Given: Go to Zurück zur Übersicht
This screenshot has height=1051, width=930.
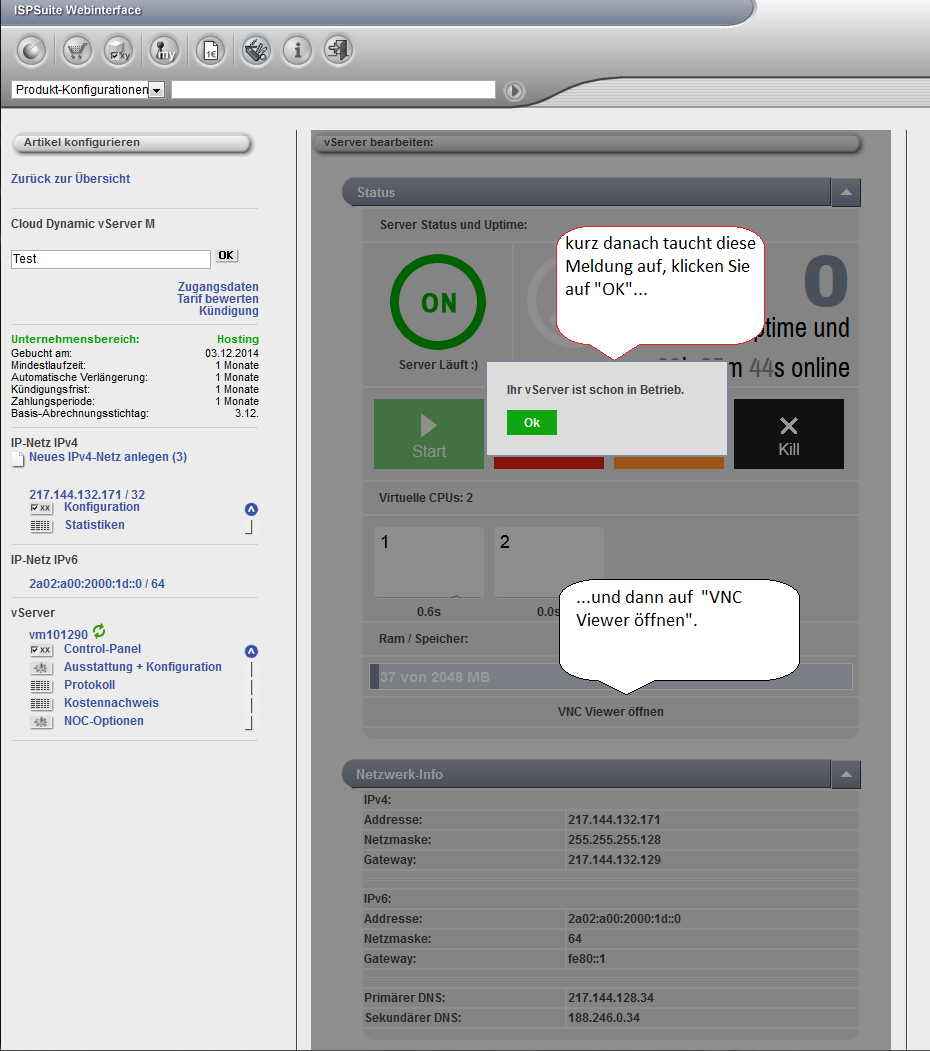Looking at the screenshot, I should (70, 179).
